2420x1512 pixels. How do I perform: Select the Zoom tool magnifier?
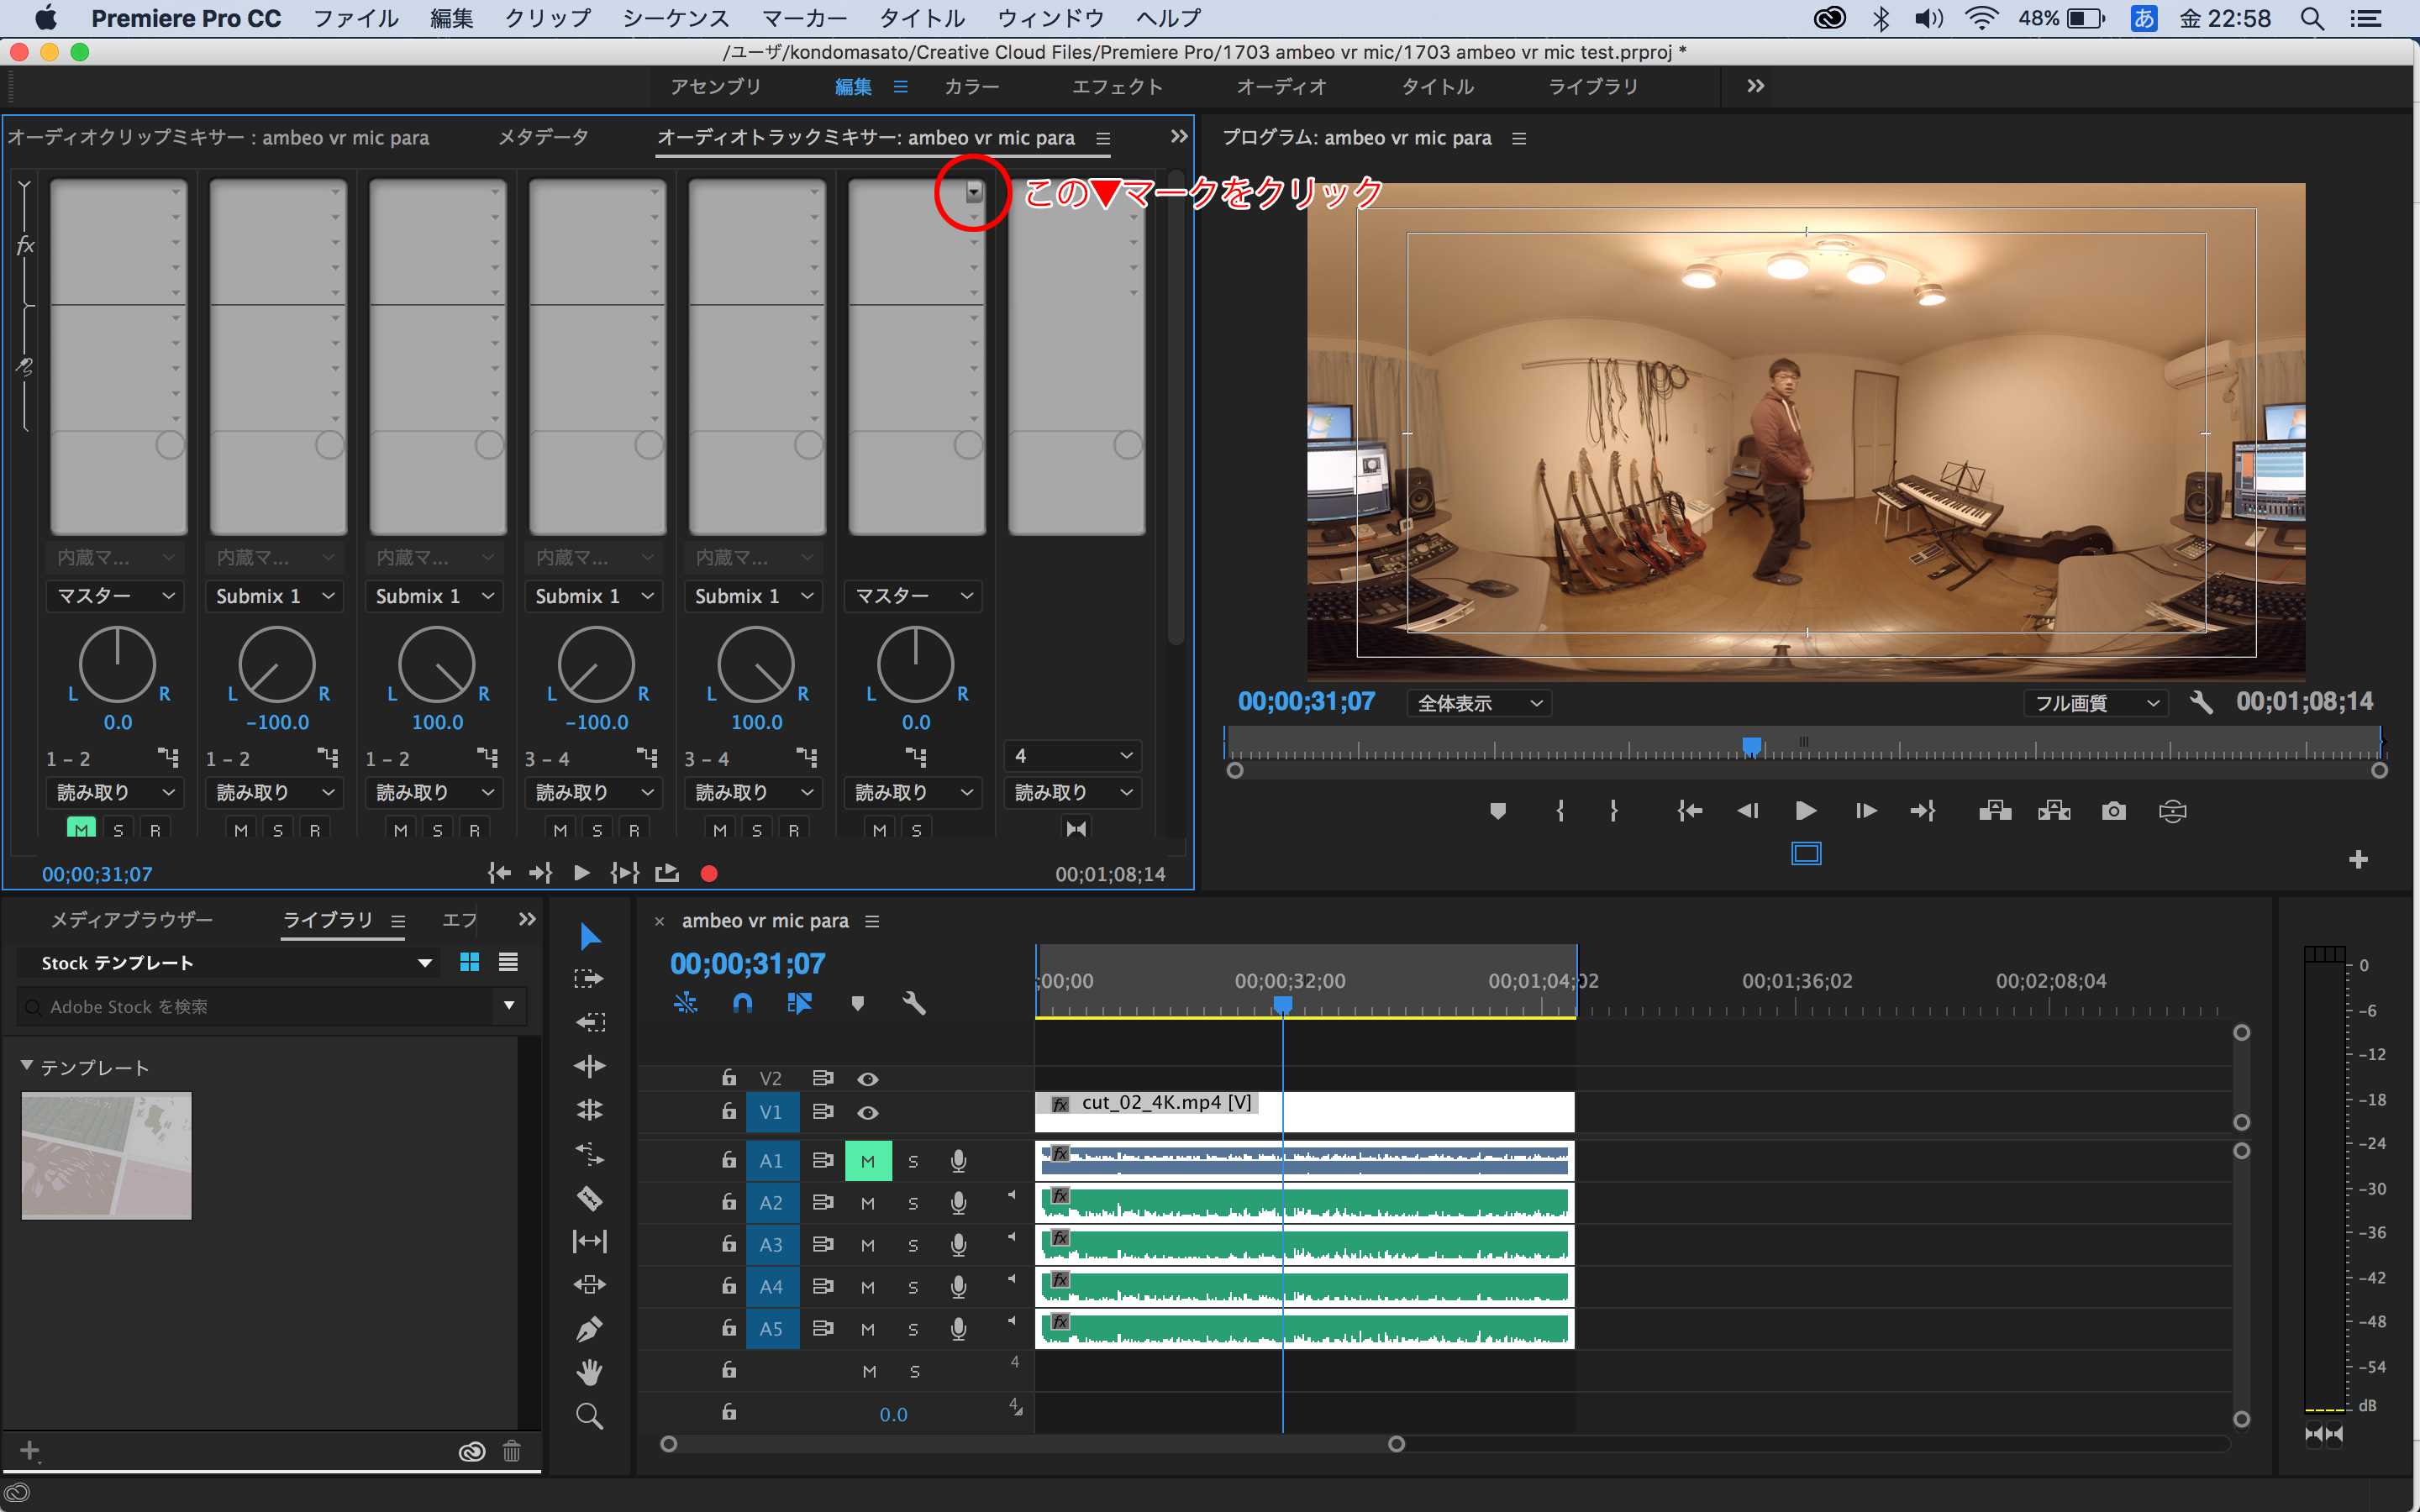tap(589, 1416)
